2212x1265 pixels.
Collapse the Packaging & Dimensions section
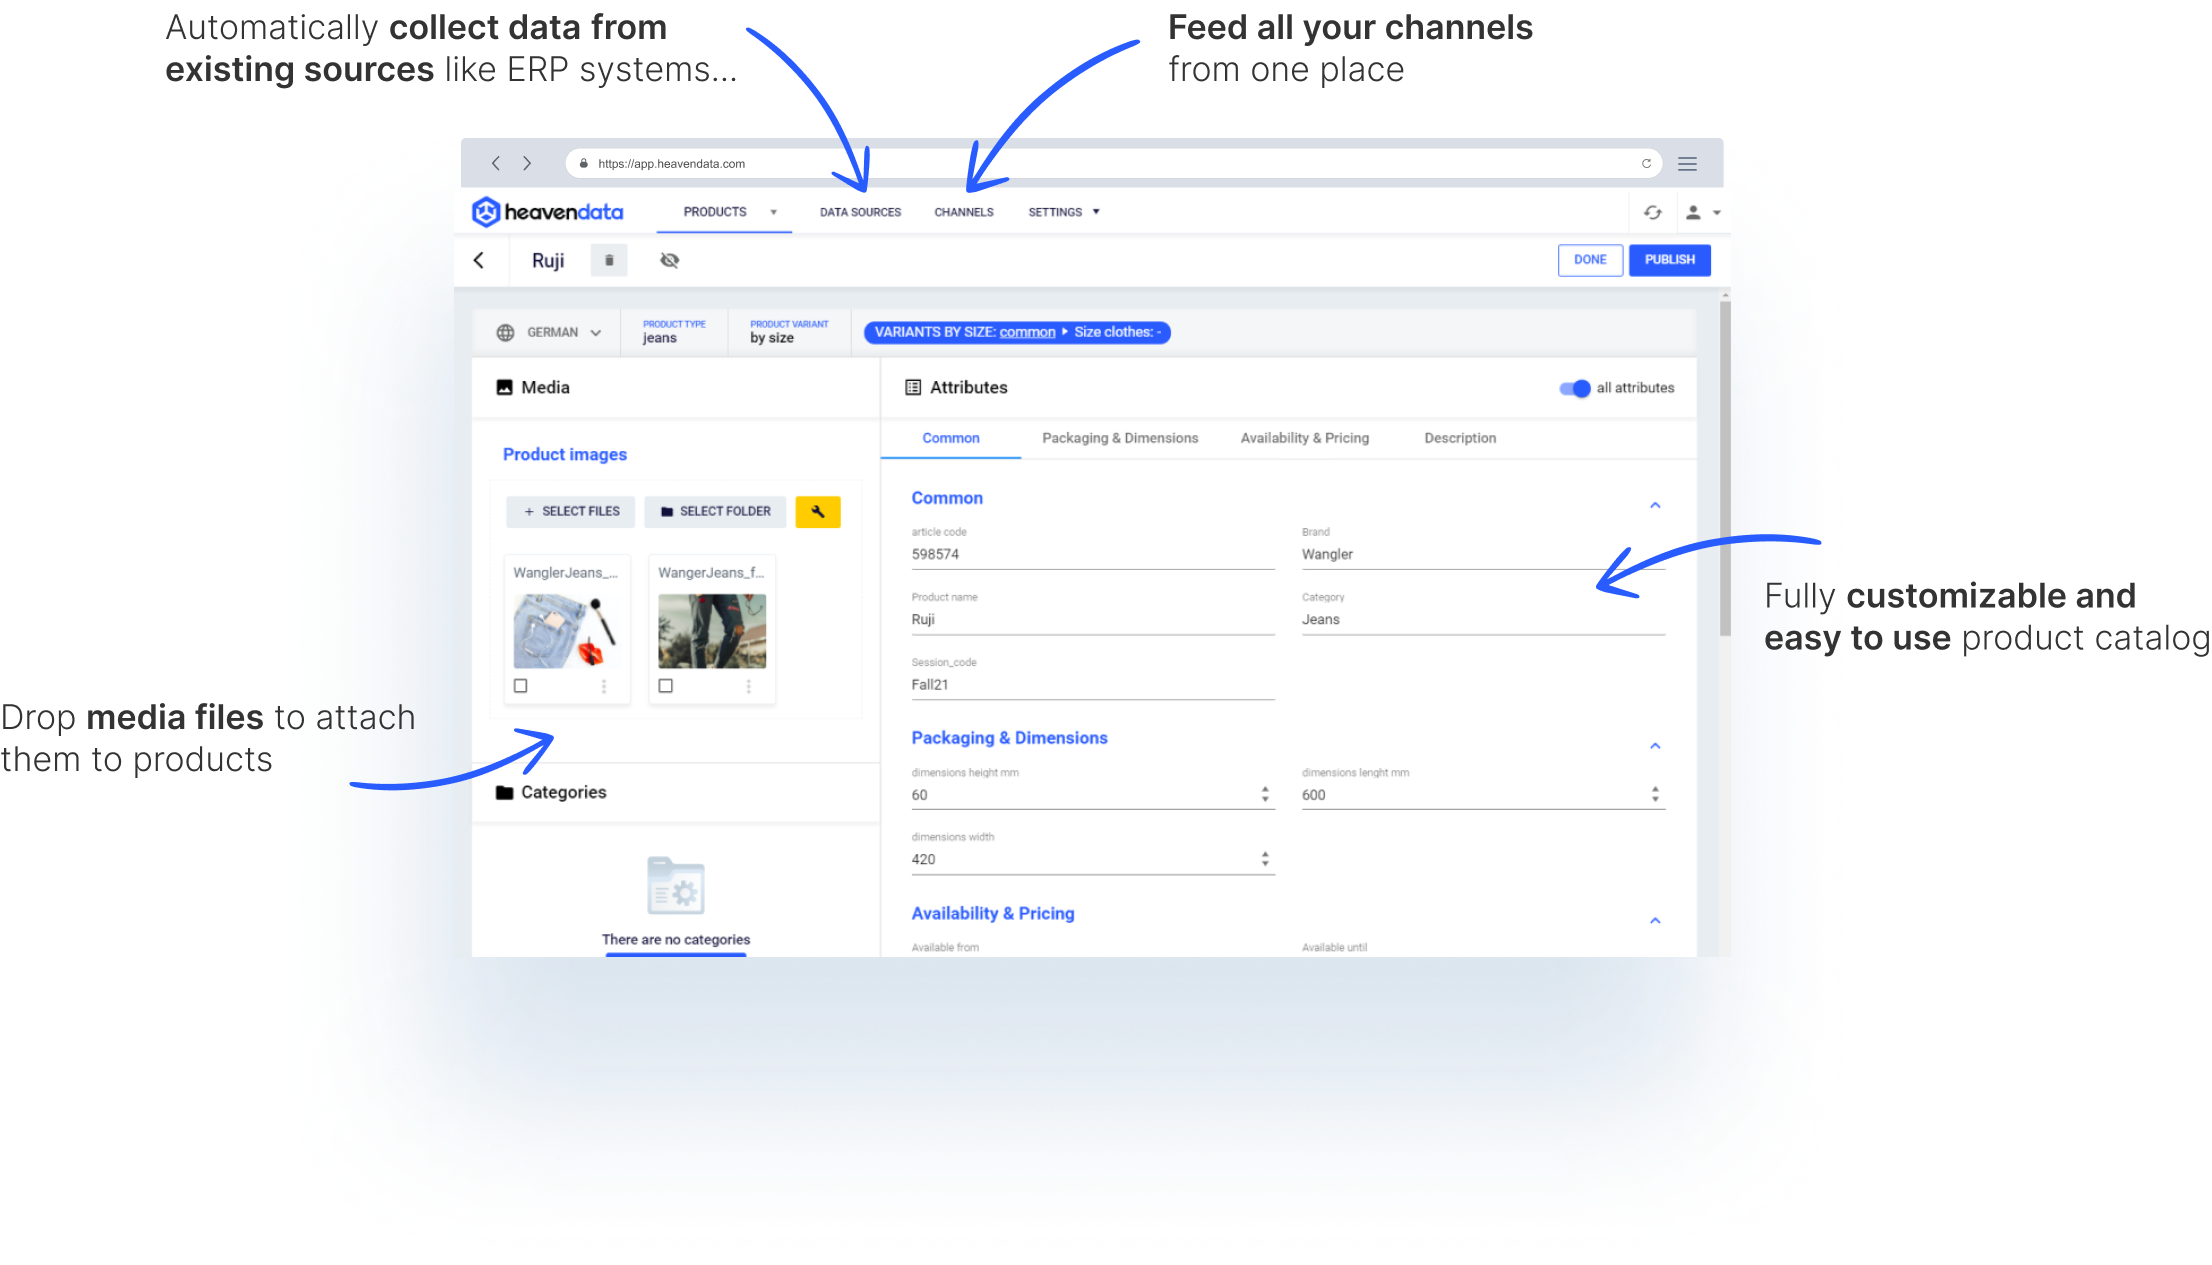[x=1655, y=746]
